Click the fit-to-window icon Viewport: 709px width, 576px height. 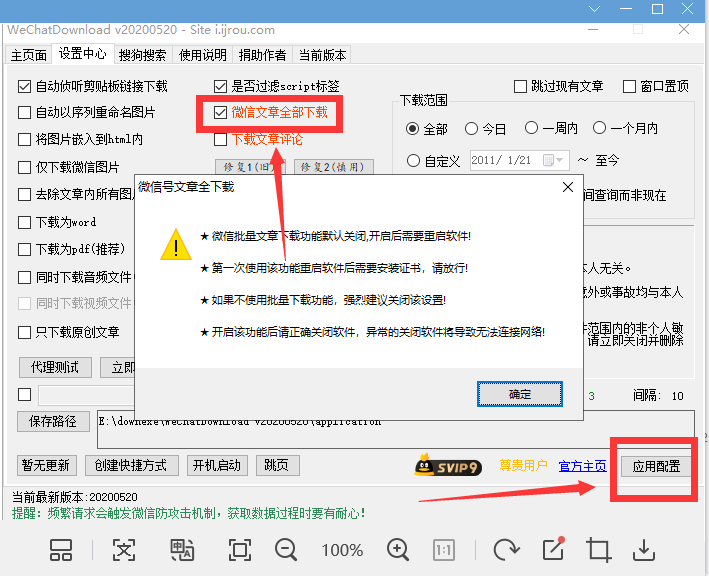coord(240,550)
